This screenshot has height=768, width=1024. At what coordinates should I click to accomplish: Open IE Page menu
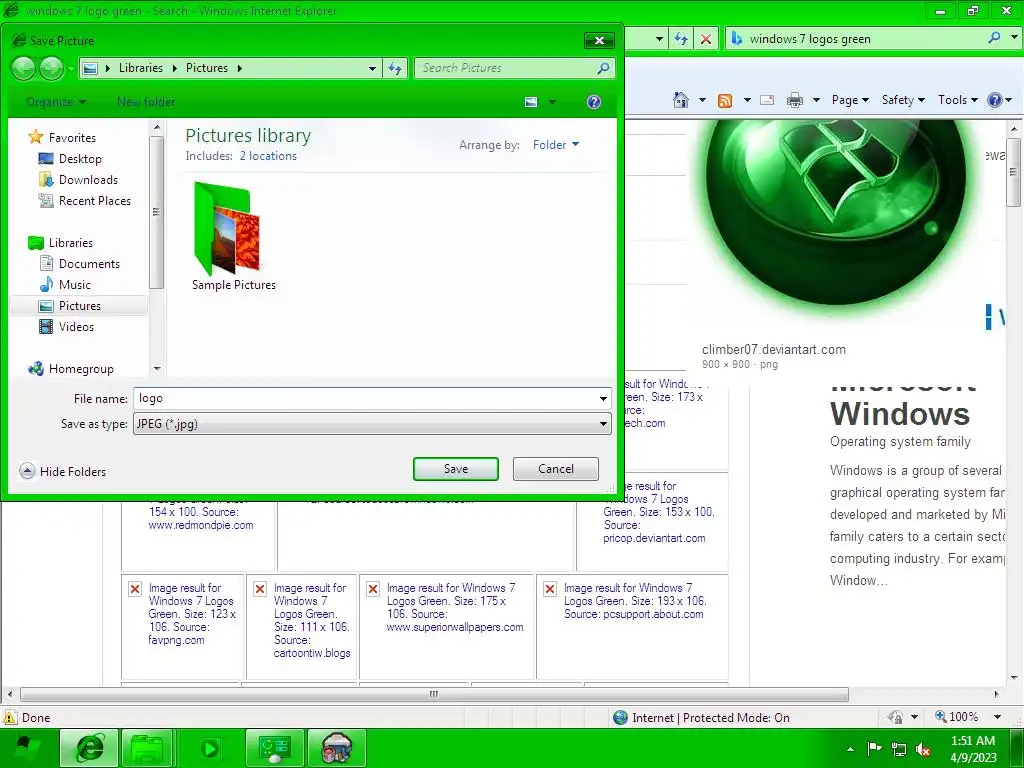pyautogui.click(x=850, y=100)
